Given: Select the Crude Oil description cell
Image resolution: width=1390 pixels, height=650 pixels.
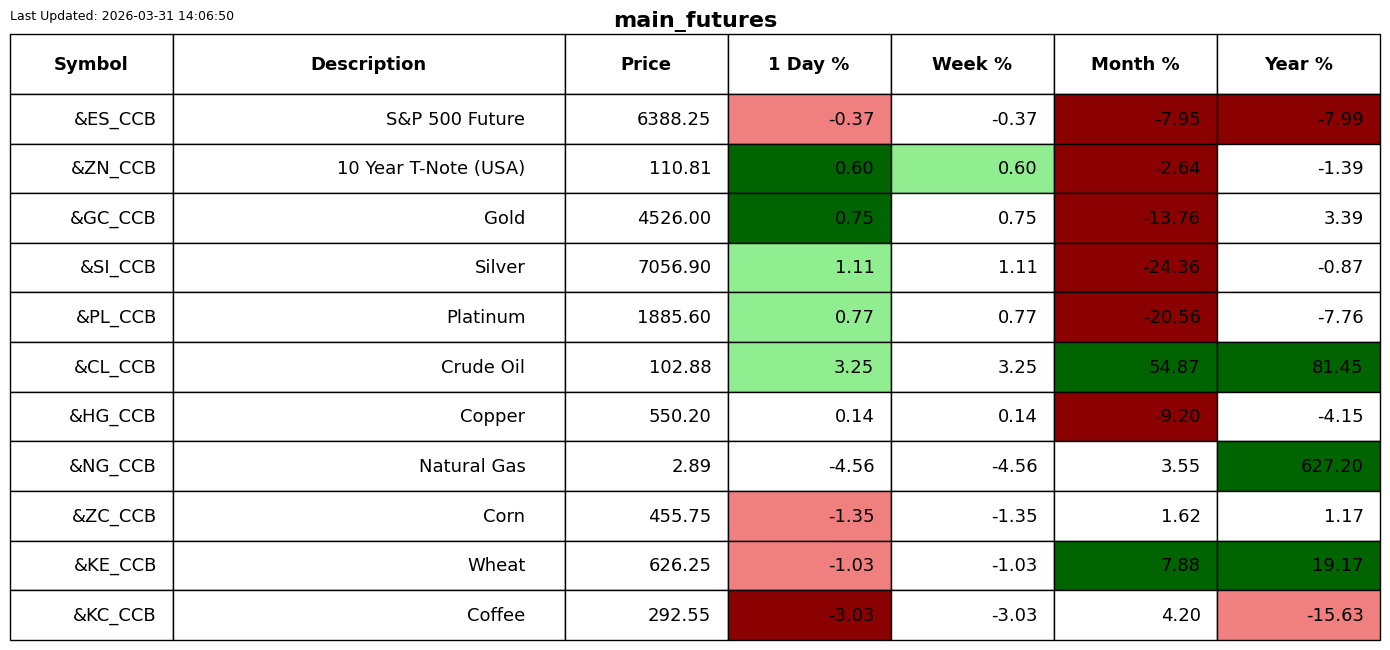Looking at the screenshot, I should click(483, 368).
